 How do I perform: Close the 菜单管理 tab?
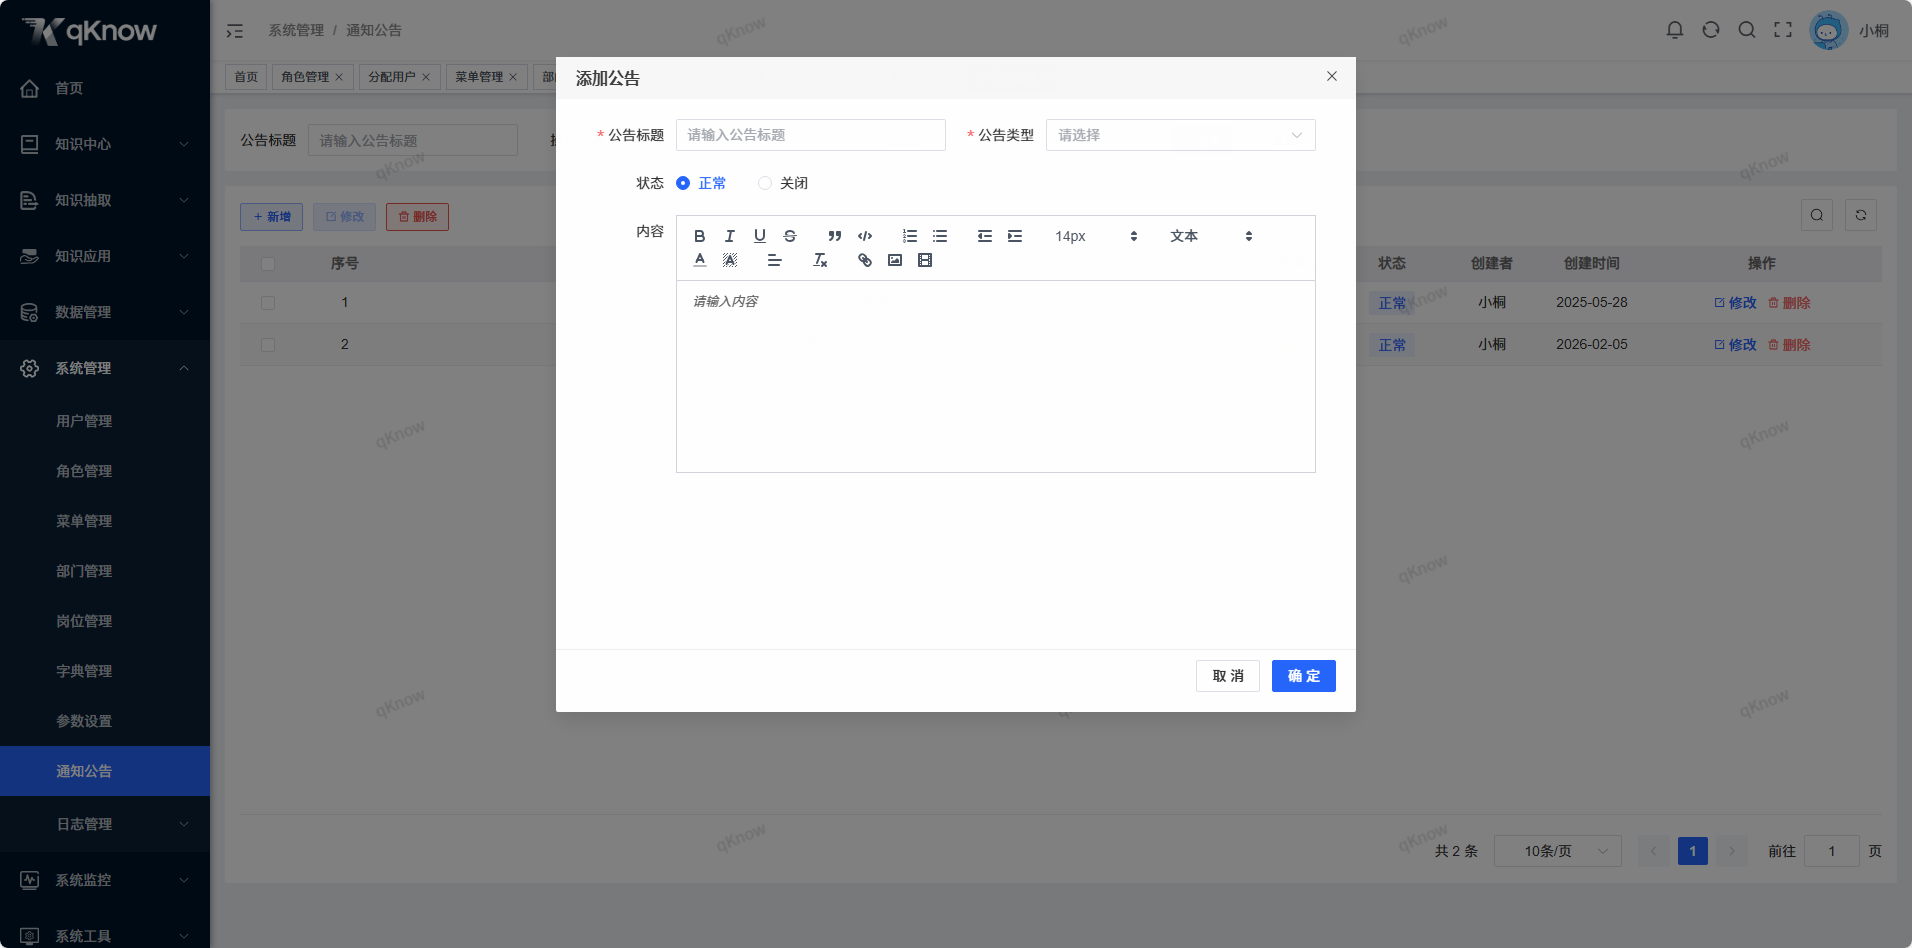tap(513, 77)
